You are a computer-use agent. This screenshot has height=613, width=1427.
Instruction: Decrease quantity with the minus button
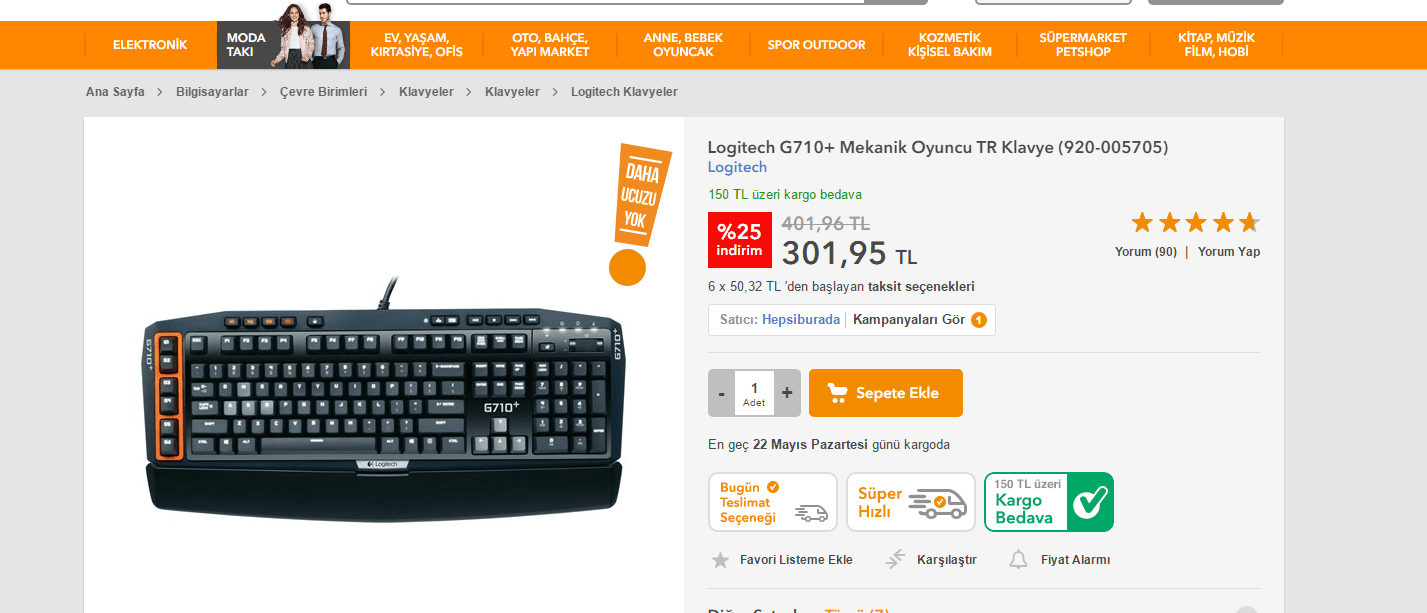click(x=721, y=393)
